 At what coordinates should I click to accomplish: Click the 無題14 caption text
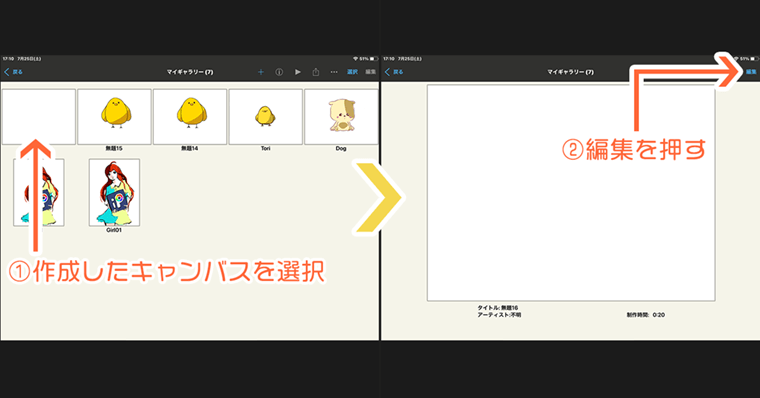tap(190, 148)
